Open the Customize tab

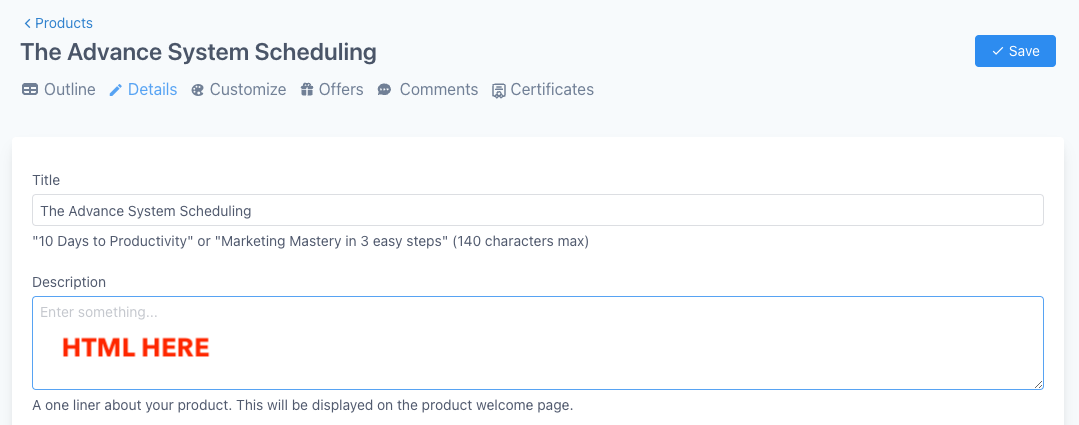point(248,90)
